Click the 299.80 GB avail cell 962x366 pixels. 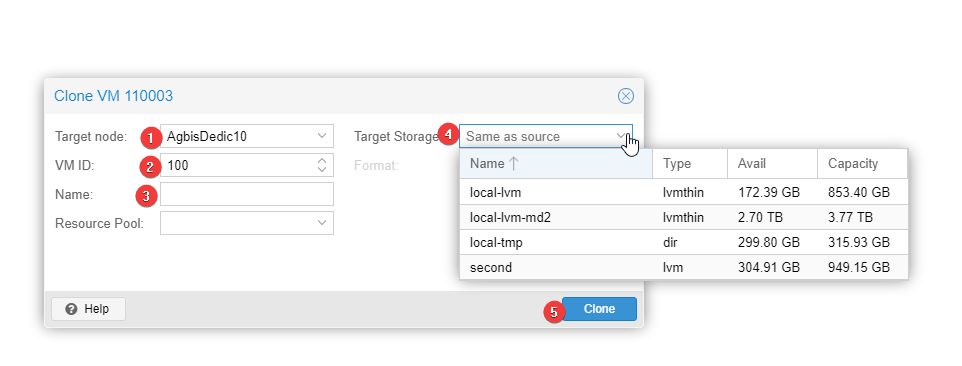(x=772, y=242)
